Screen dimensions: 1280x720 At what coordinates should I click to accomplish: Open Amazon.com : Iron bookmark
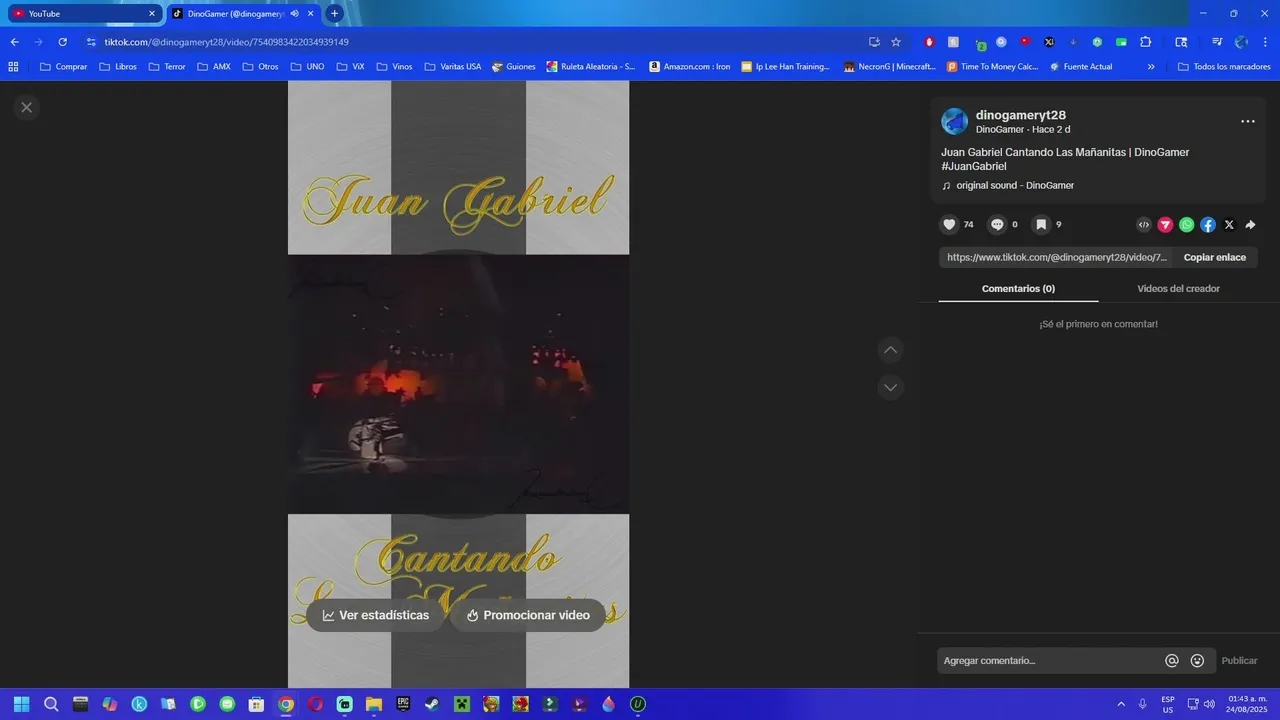(690, 67)
